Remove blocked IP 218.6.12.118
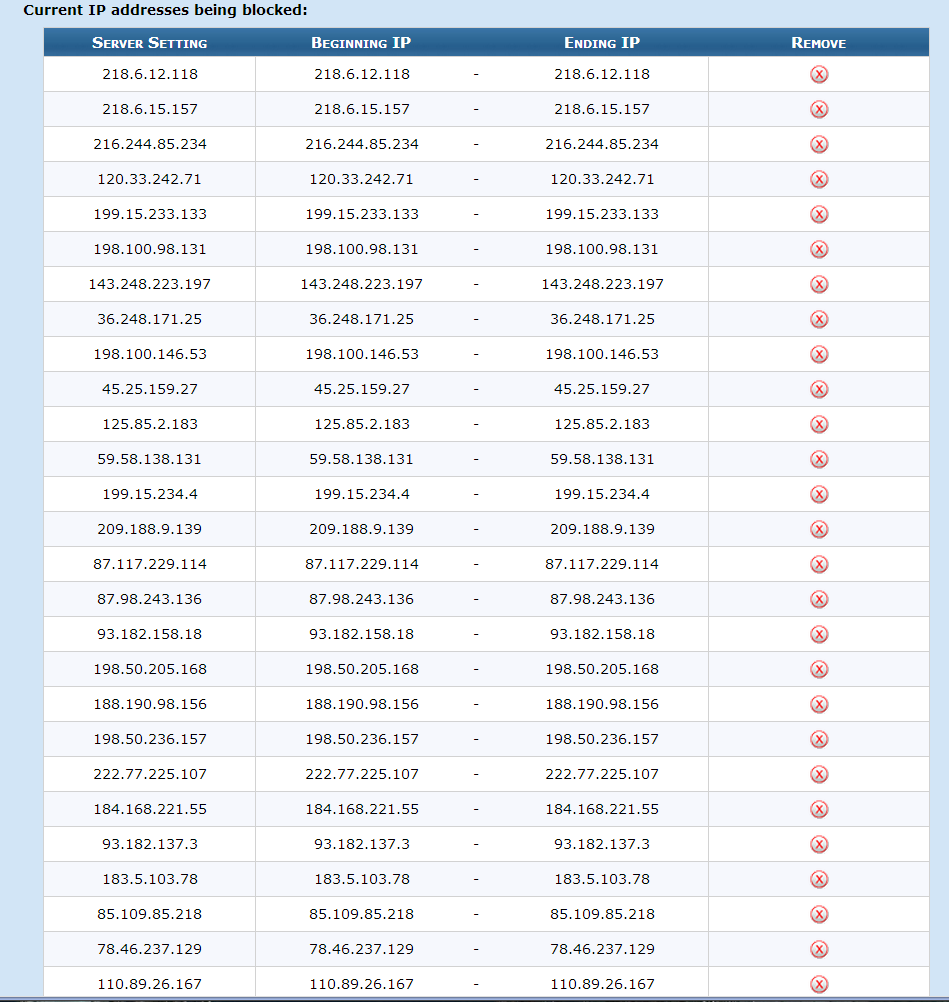The image size is (949, 1002). tap(819, 74)
